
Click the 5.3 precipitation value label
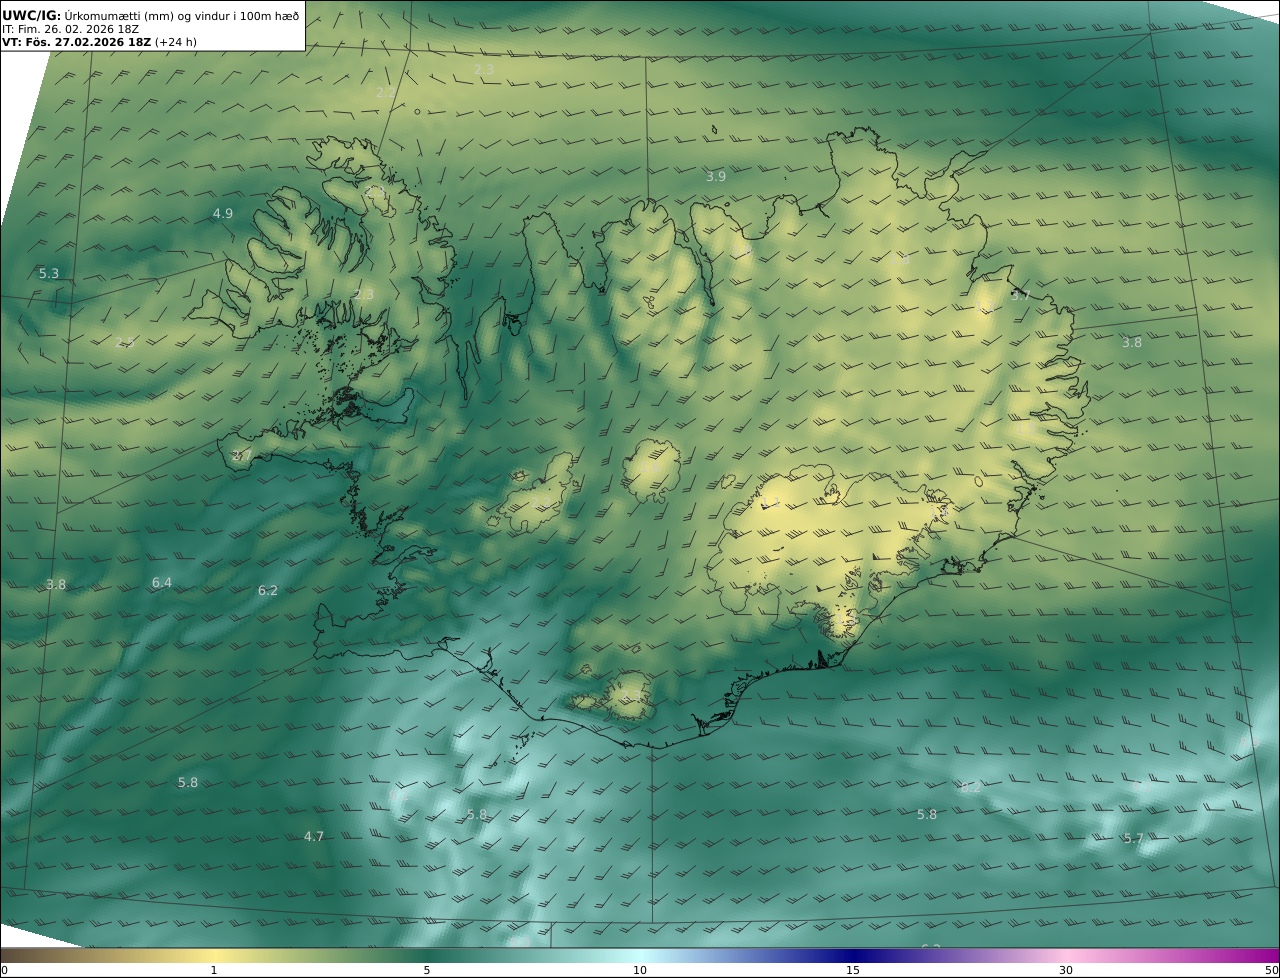pos(49,273)
